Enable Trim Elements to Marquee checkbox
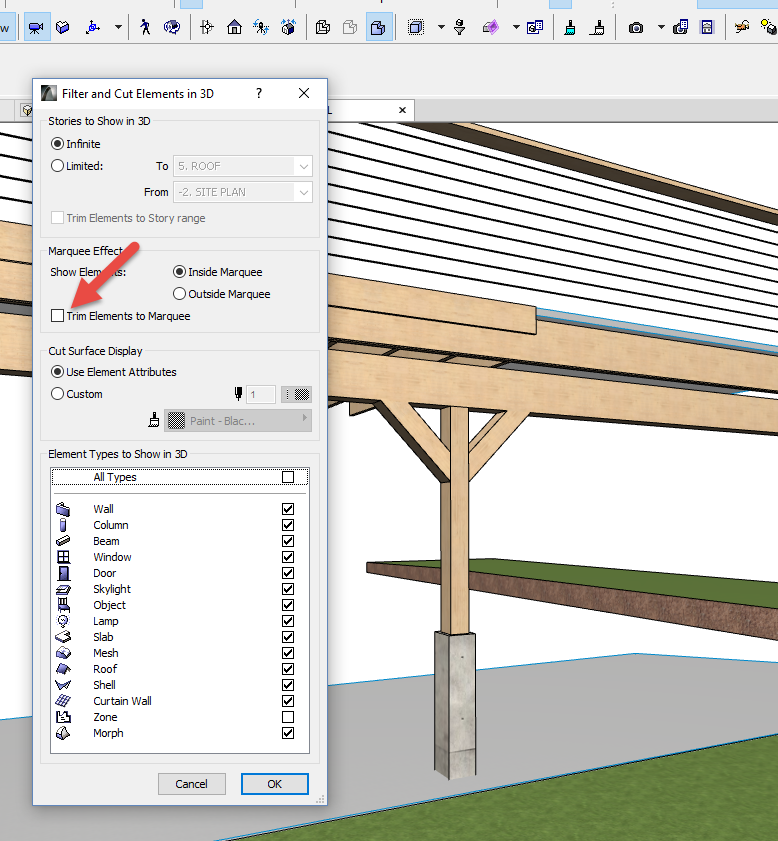Viewport: 778px width, 841px height. click(x=57, y=316)
